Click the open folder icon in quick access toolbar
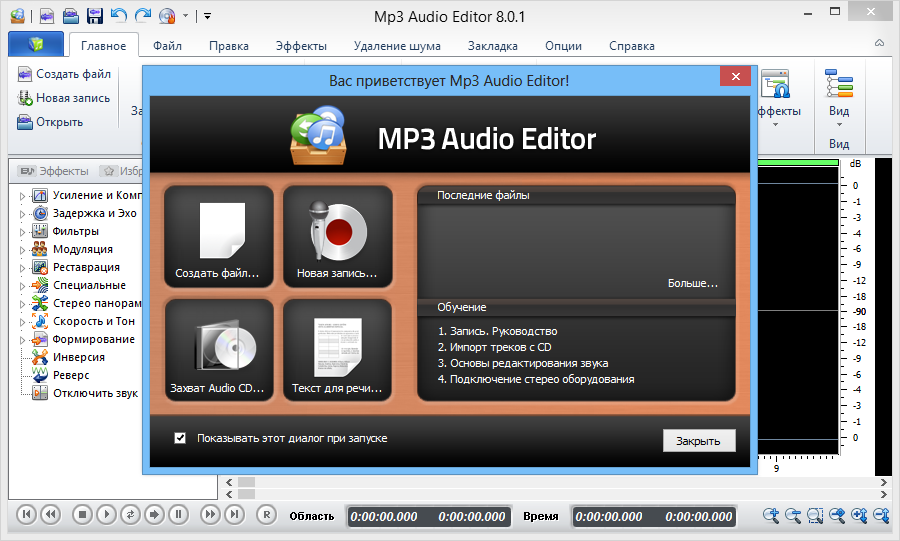Viewport: 900px width, 541px height. pyautogui.click(x=71, y=16)
